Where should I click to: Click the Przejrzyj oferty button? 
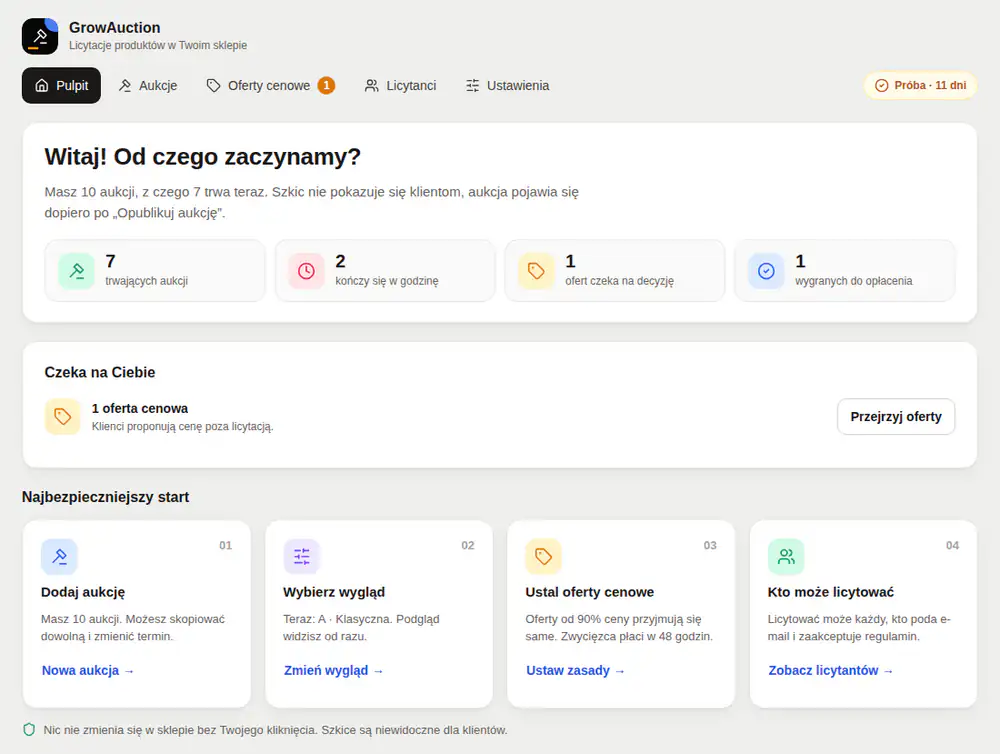tap(896, 417)
